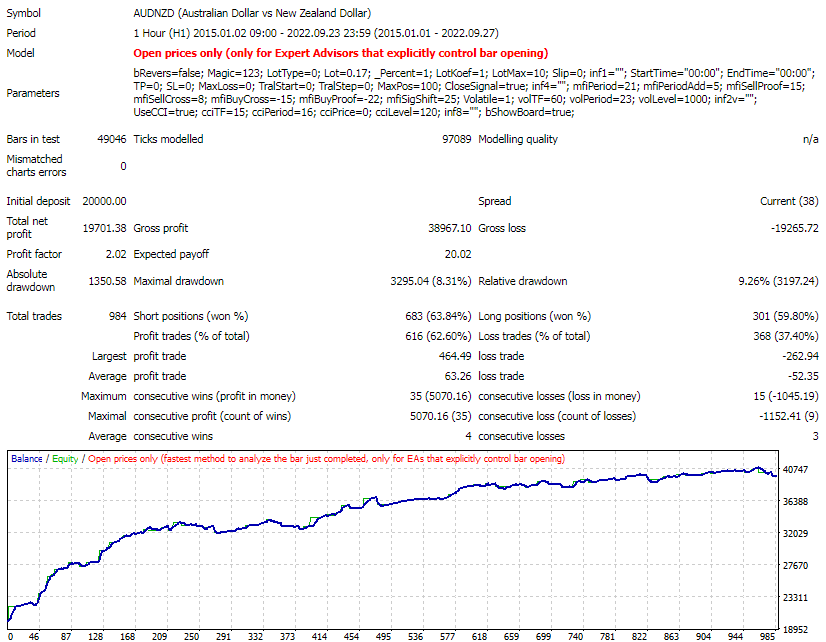
Task: Click the Initial deposit value 20000.00
Action: click(x=104, y=201)
